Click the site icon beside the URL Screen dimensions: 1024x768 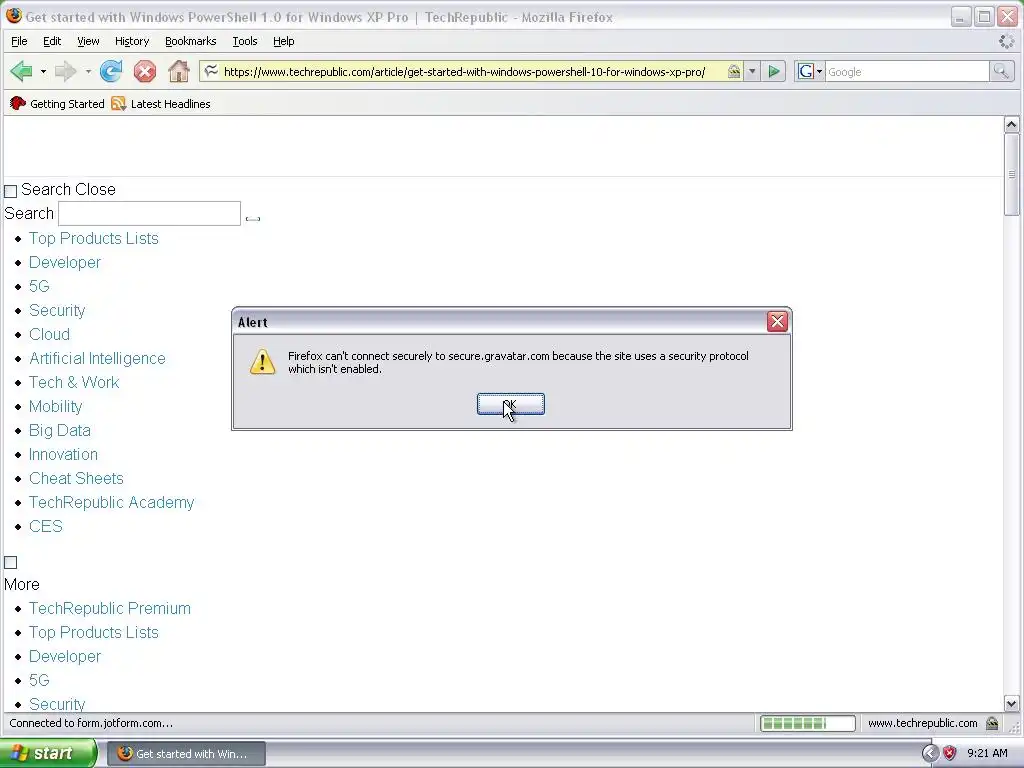coord(210,71)
